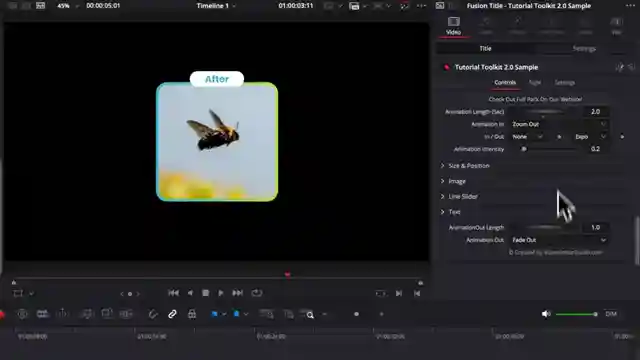Click Check Out Full Pack On Our Website
640x360 pixels.
tap(535, 99)
